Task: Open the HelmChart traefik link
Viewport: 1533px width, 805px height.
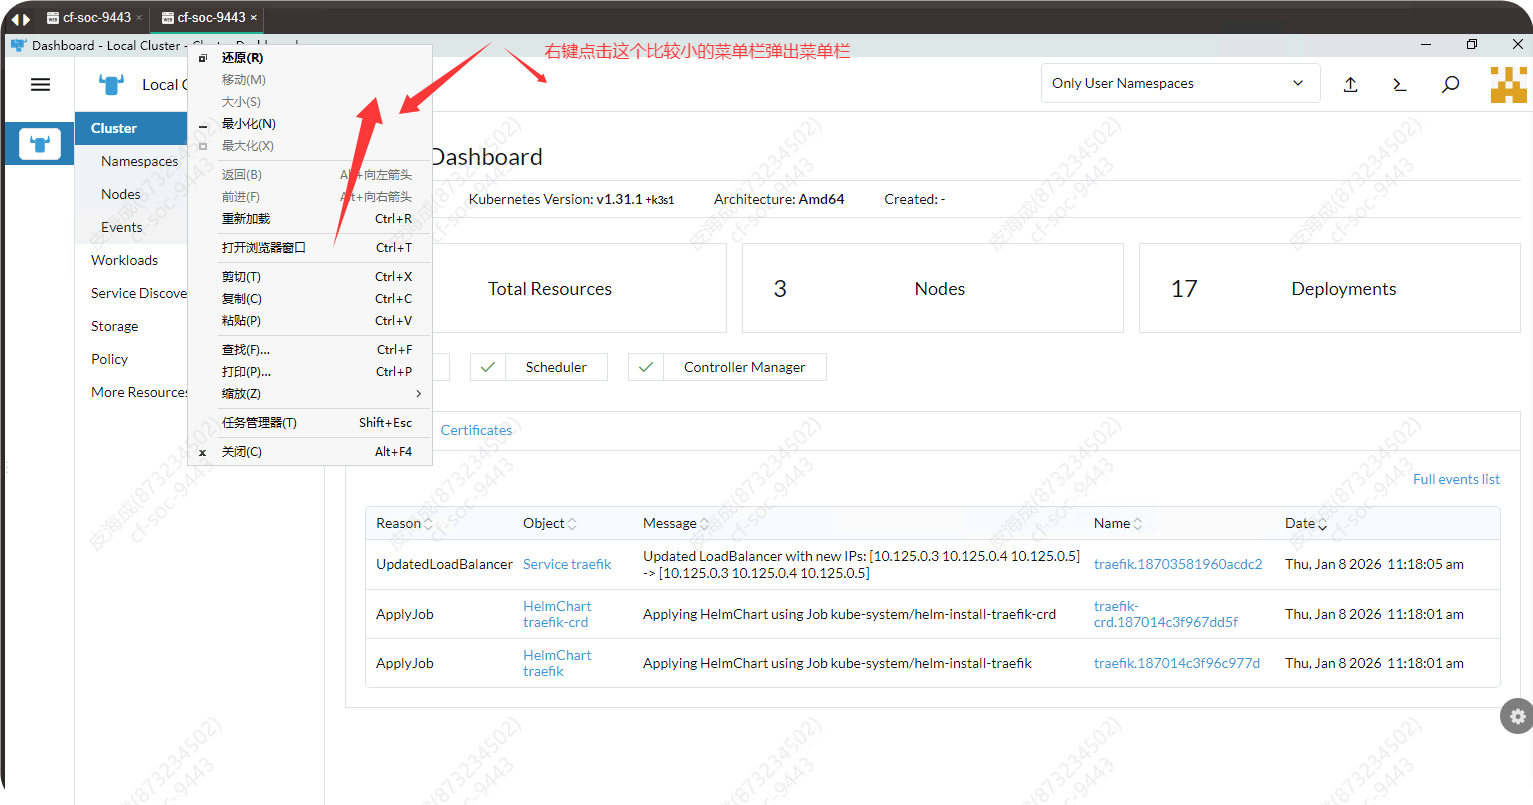Action: point(557,663)
